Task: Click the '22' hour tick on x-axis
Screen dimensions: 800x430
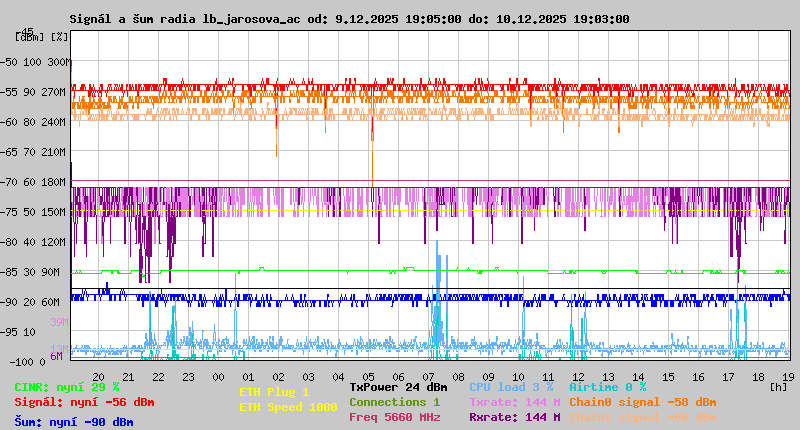Action: coord(159,377)
